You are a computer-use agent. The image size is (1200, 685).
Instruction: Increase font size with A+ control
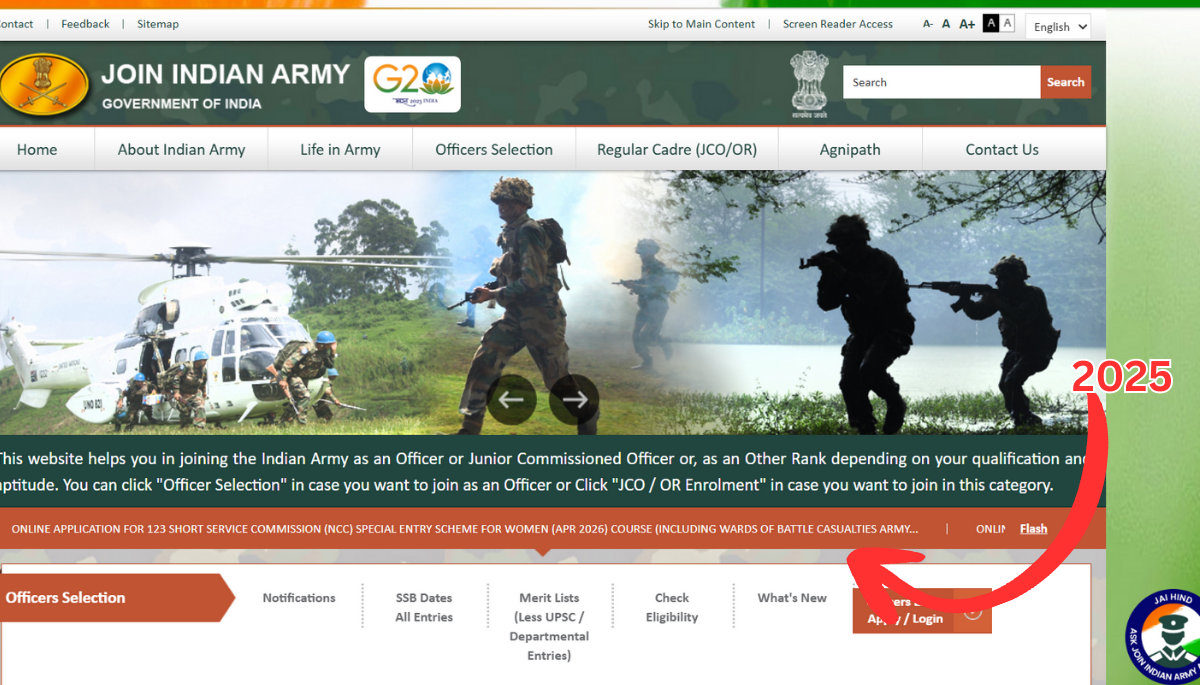point(967,24)
